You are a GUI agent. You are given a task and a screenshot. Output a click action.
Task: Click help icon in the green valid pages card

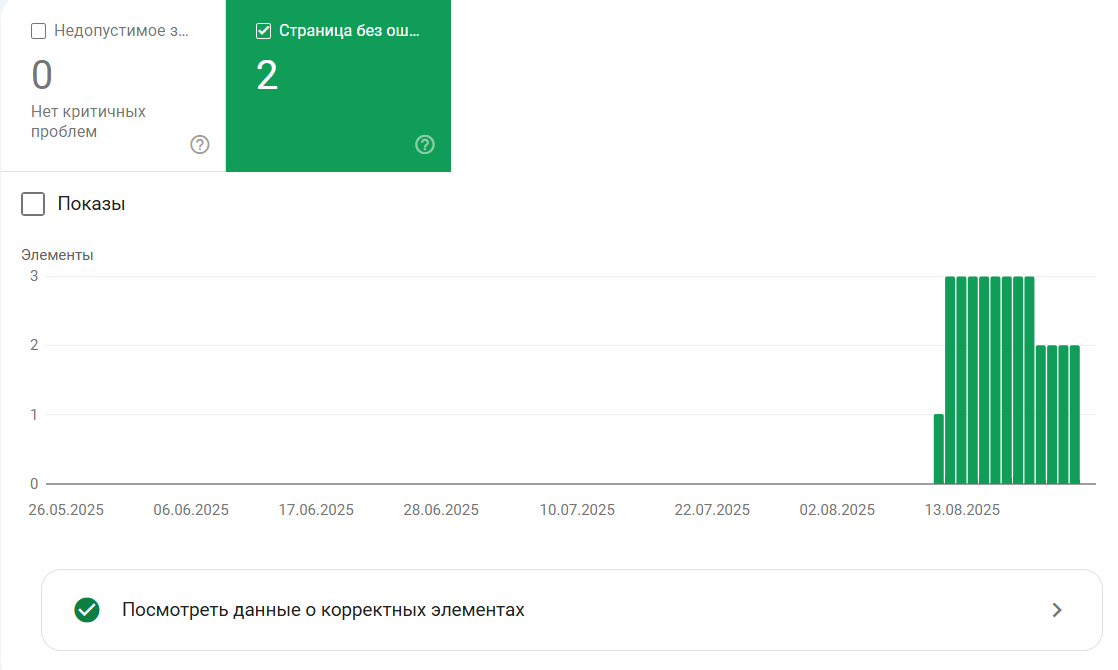(x=425, y=145)
